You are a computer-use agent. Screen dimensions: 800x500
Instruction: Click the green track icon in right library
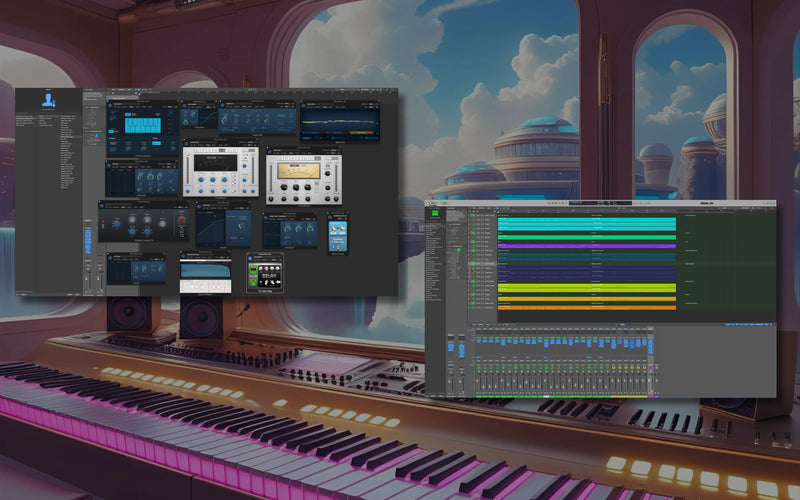pyautogui.click(x=433, y=214)
